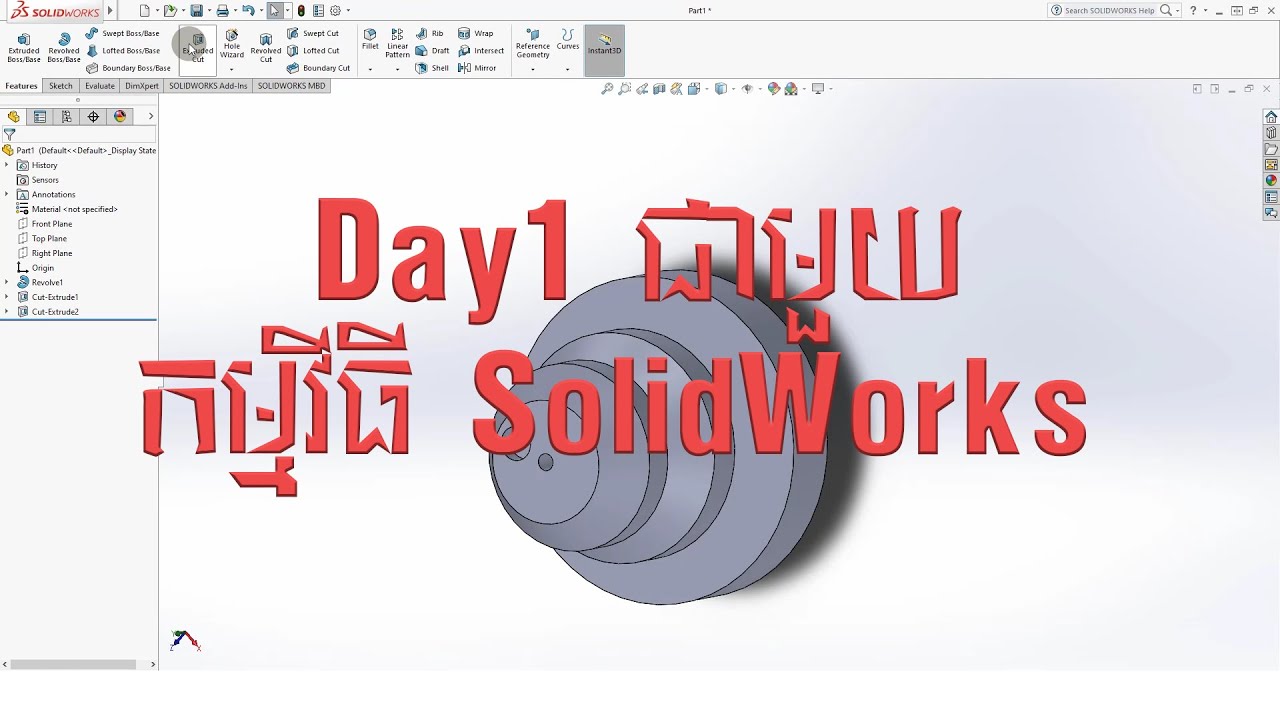Image resolution: width=1280 pixels, height=720 pixels.
Task: Expand the manager panel tabs arrow
Action: 151,116
